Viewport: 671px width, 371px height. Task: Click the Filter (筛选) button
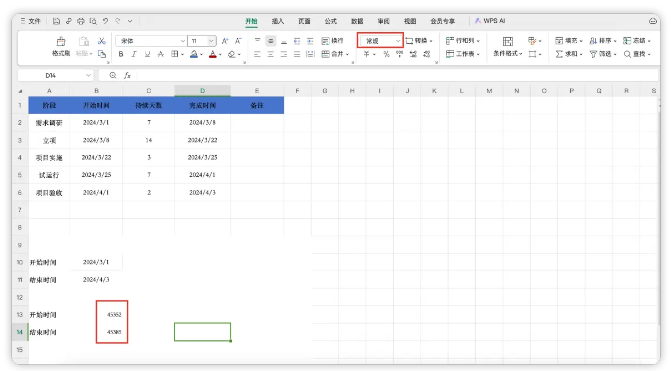coord(603,54)
